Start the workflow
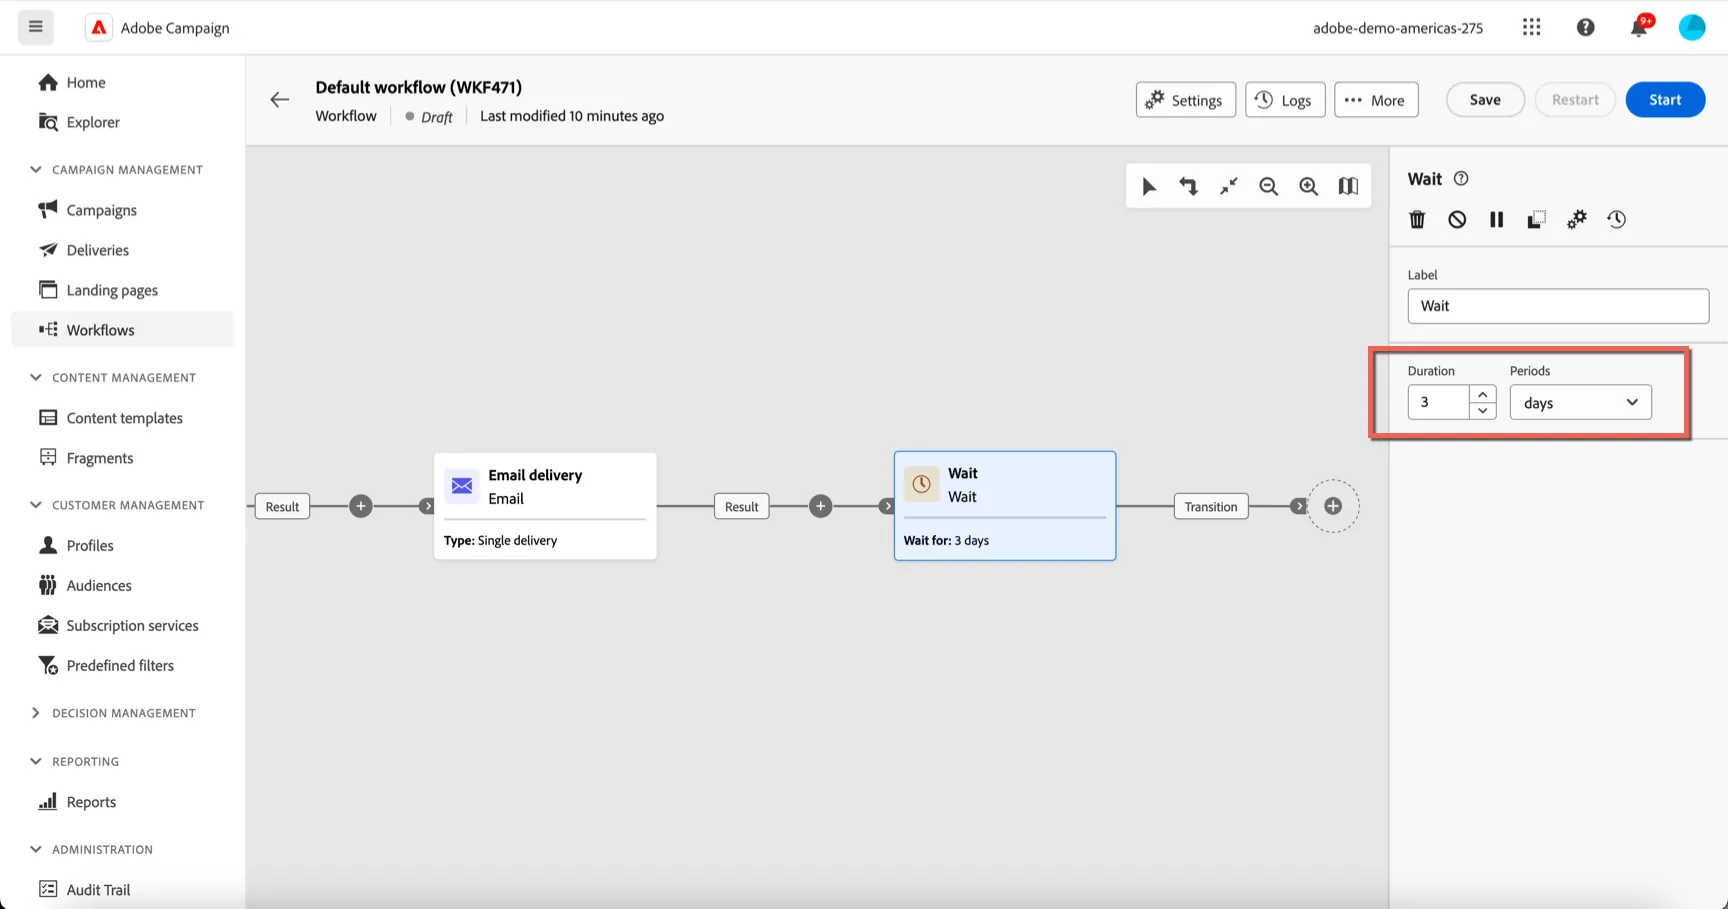The image size is (1728, 909). [x=1665, y=99]
